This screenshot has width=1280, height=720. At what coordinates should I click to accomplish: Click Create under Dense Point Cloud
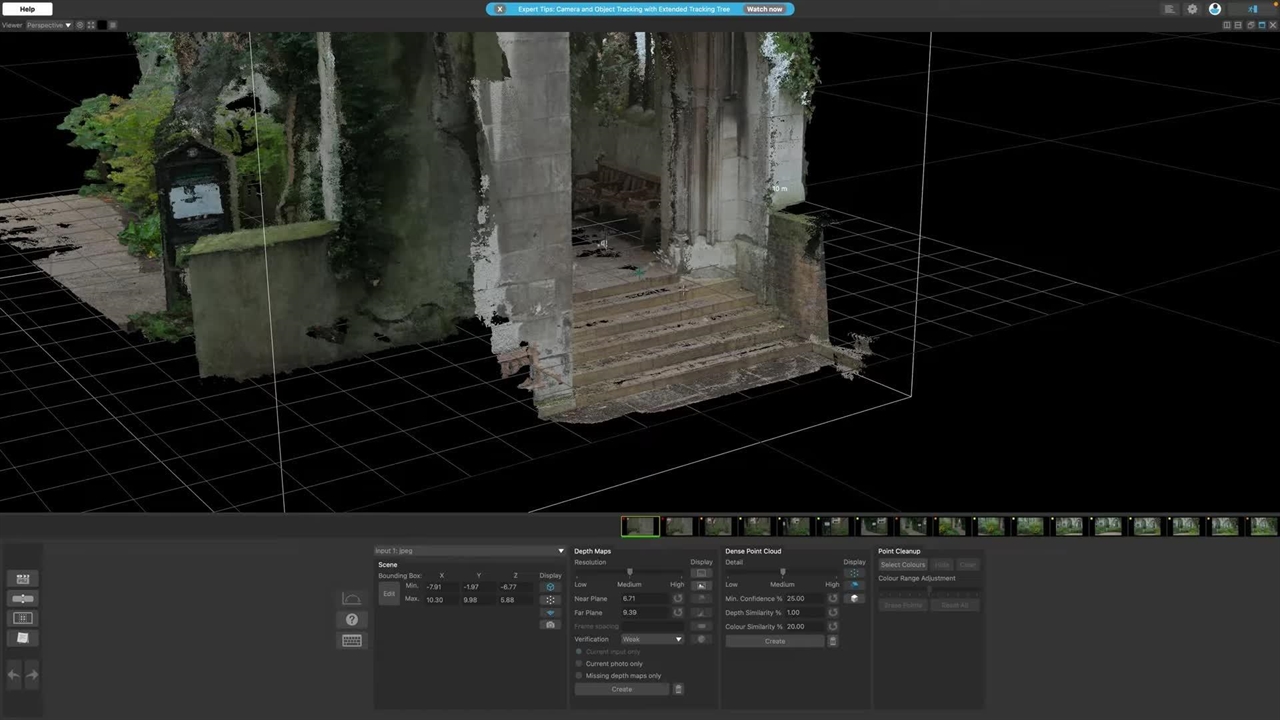pyautogui.click(x=775, y=641)
